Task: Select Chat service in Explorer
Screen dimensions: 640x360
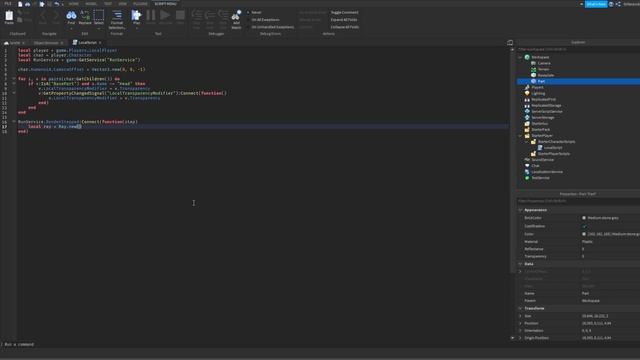Action: (x=535, y=166)
